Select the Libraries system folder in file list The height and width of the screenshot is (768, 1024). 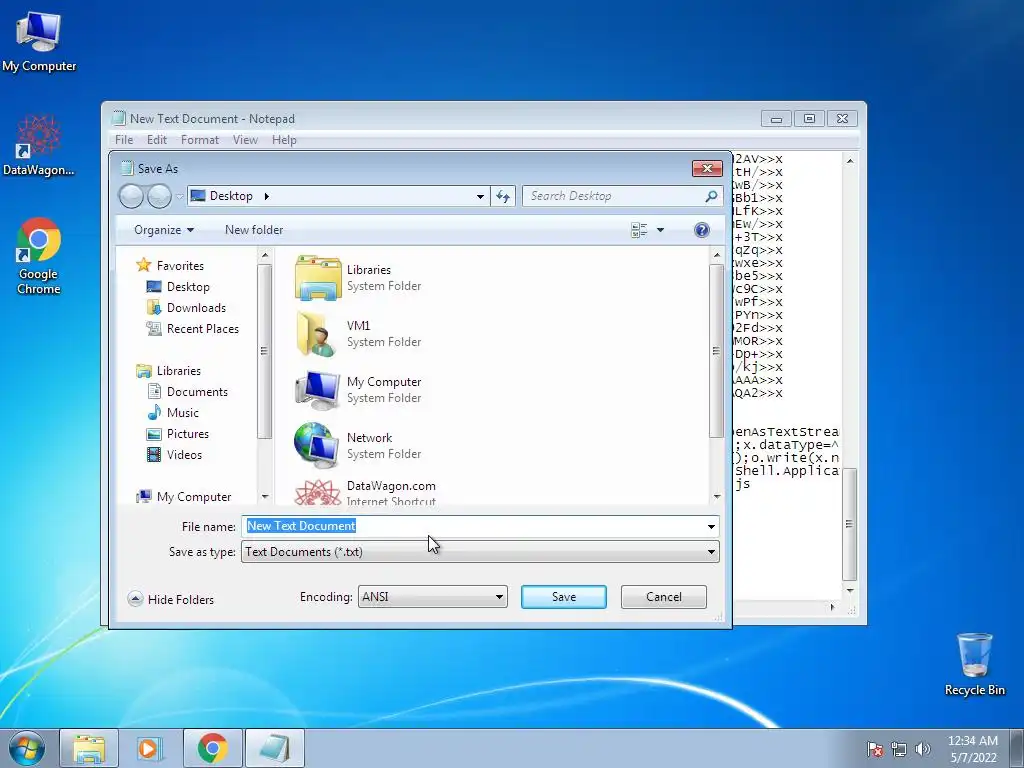[358, 278]
